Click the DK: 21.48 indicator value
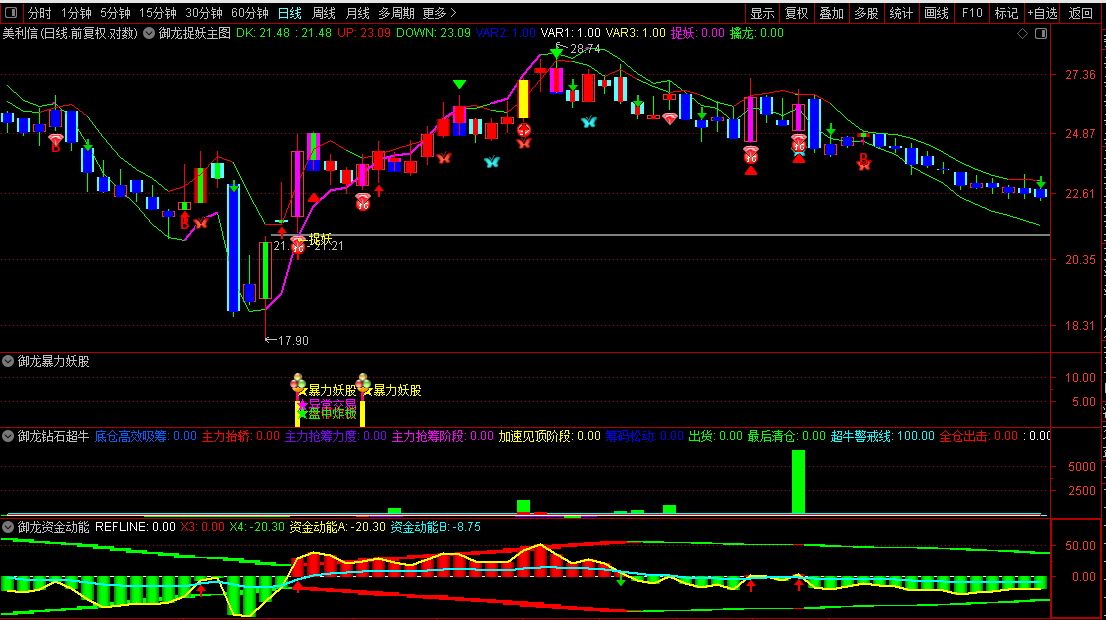 (262, 33)
